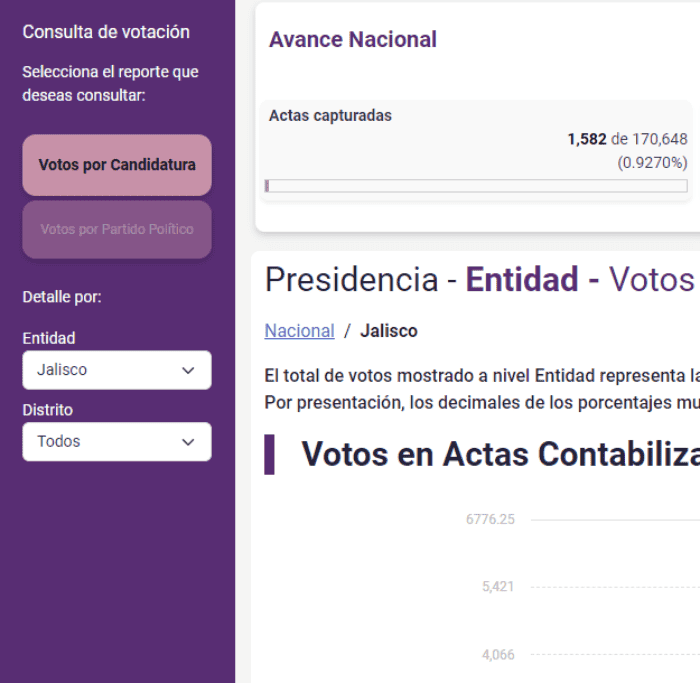Open the Entidad dropdown showing Jalisco
Screen dimensions: 700x683
(x=117, y=370)
